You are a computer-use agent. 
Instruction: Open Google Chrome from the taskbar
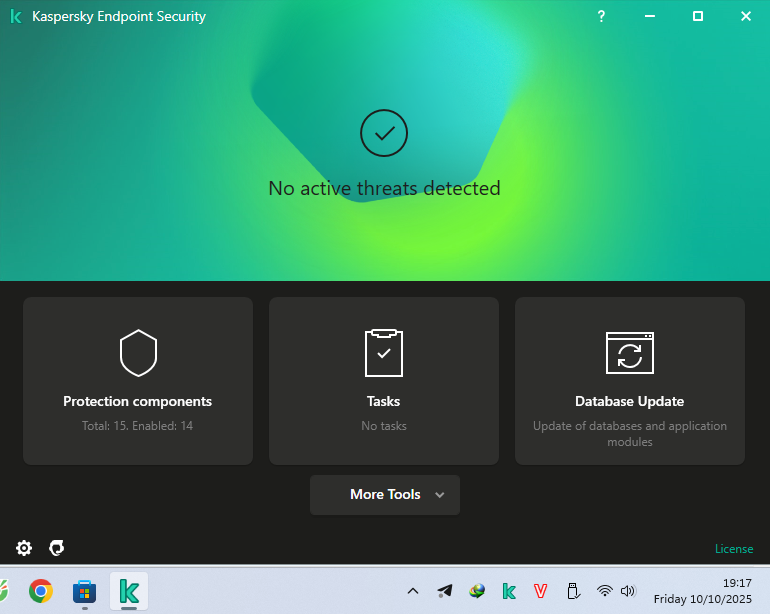click(41, 591)
